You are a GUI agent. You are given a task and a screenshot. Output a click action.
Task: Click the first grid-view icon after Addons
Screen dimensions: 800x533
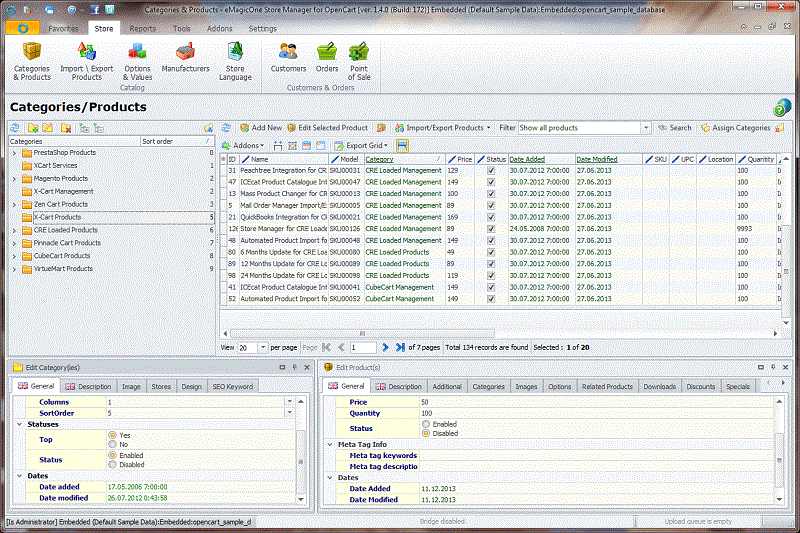(278, 146)
